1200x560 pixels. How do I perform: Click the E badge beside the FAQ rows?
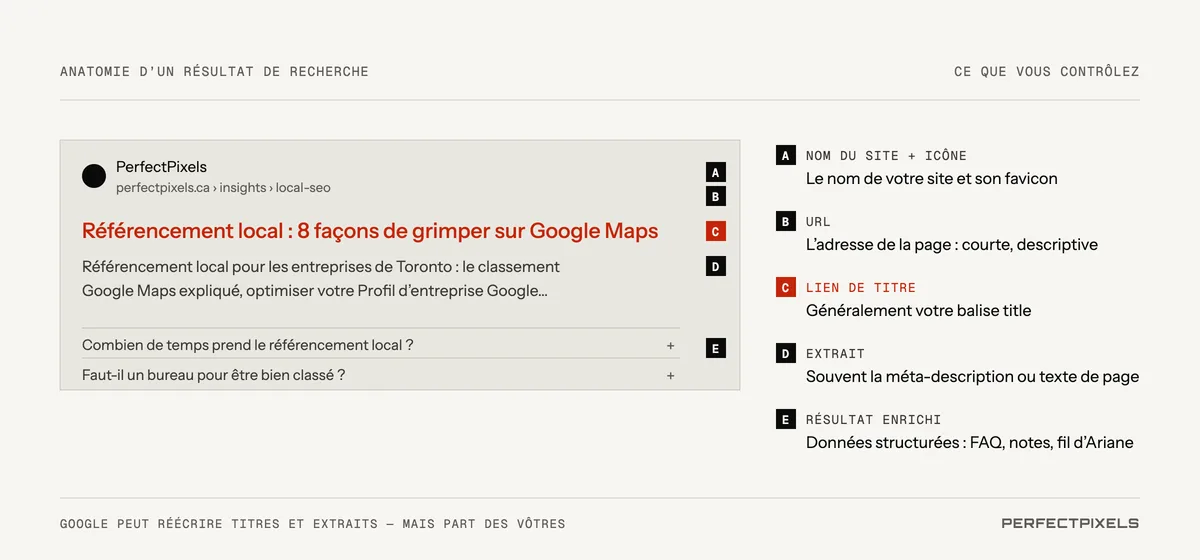715,348
